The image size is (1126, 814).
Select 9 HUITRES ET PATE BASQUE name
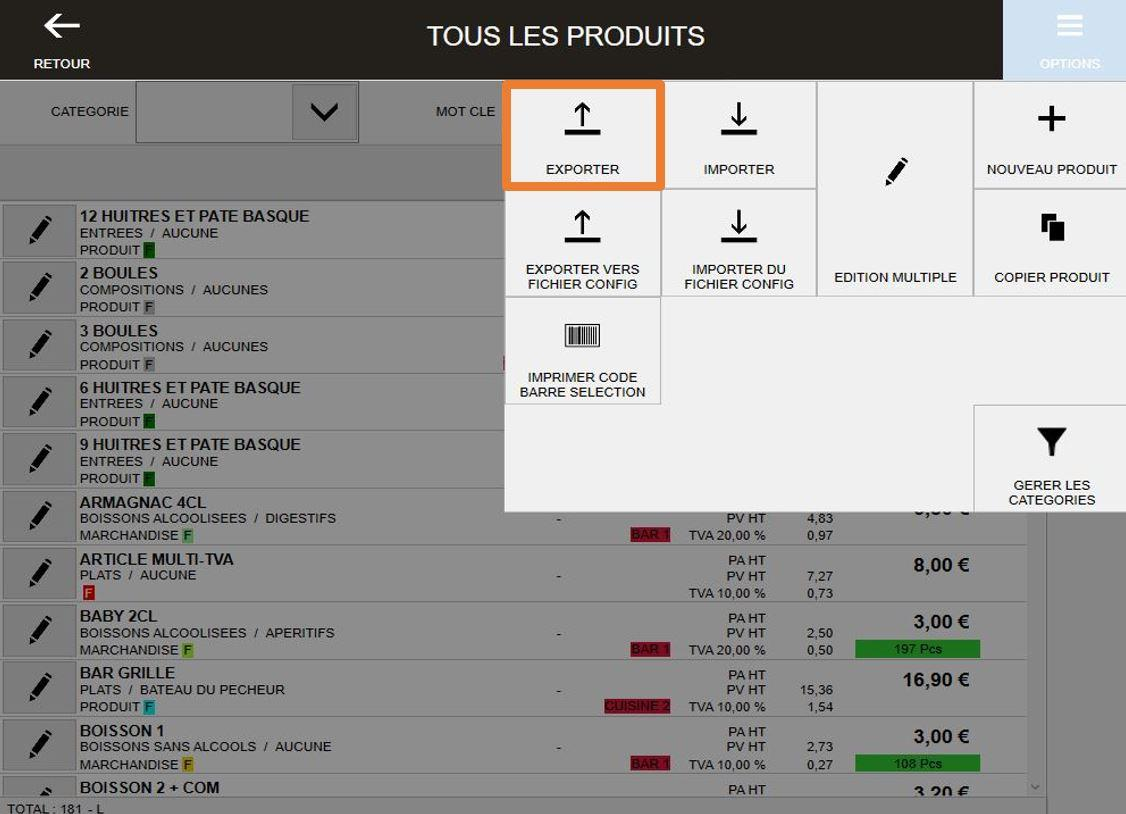pos(190,444)
